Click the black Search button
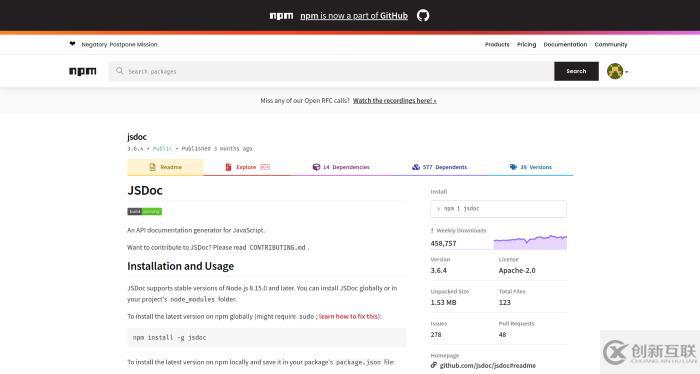The image size is (700, 374). click(x=576, y=71)
